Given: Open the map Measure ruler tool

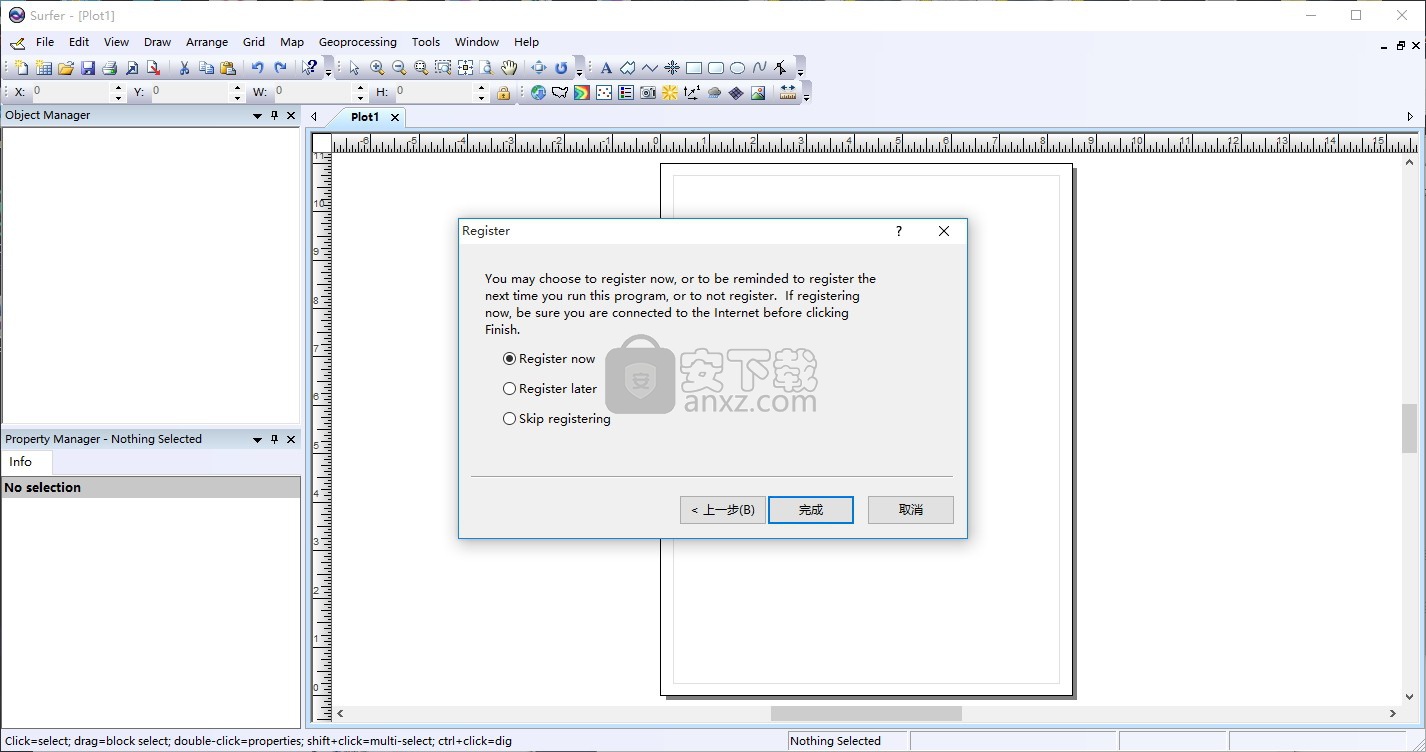Looking at the screenshot, I should [788, 93].
